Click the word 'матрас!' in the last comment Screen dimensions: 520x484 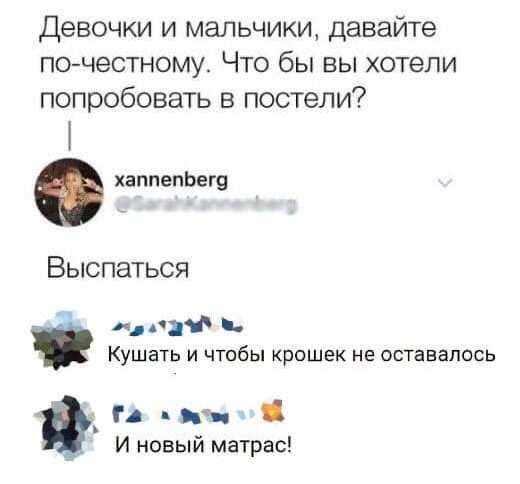252,446
